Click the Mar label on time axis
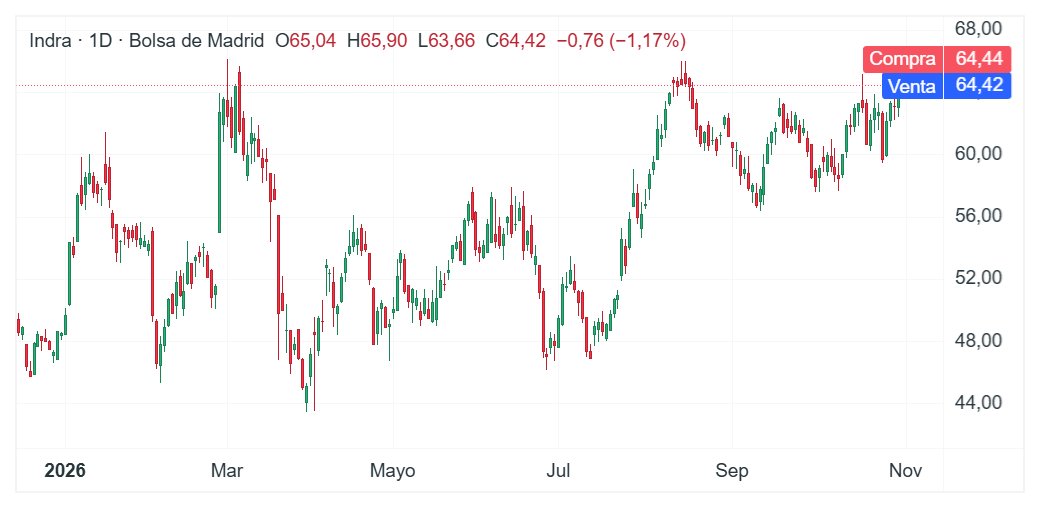 (x=227, y=471)
